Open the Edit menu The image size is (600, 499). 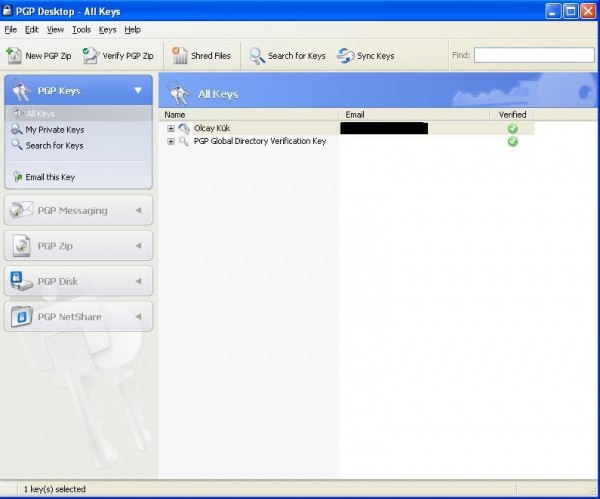pos(32,29)
